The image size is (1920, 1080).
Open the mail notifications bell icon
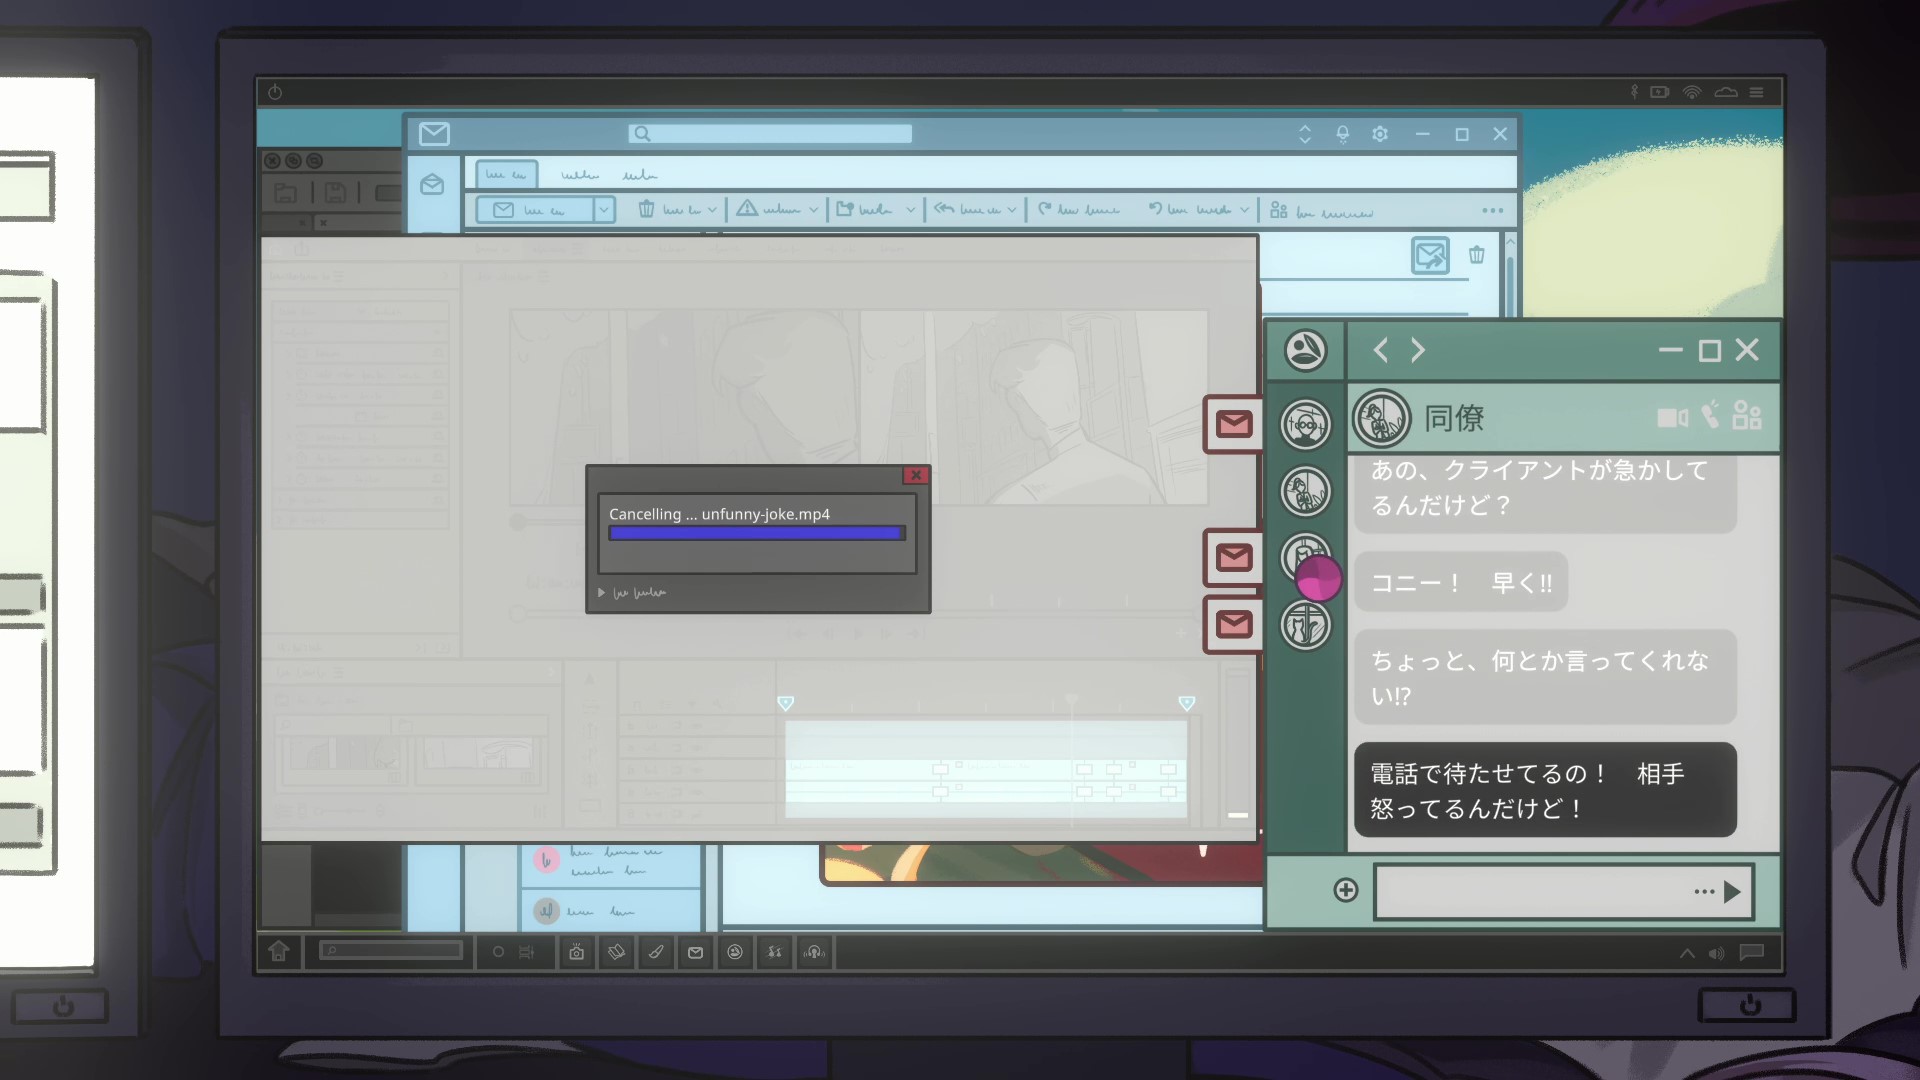point(1342,134)
